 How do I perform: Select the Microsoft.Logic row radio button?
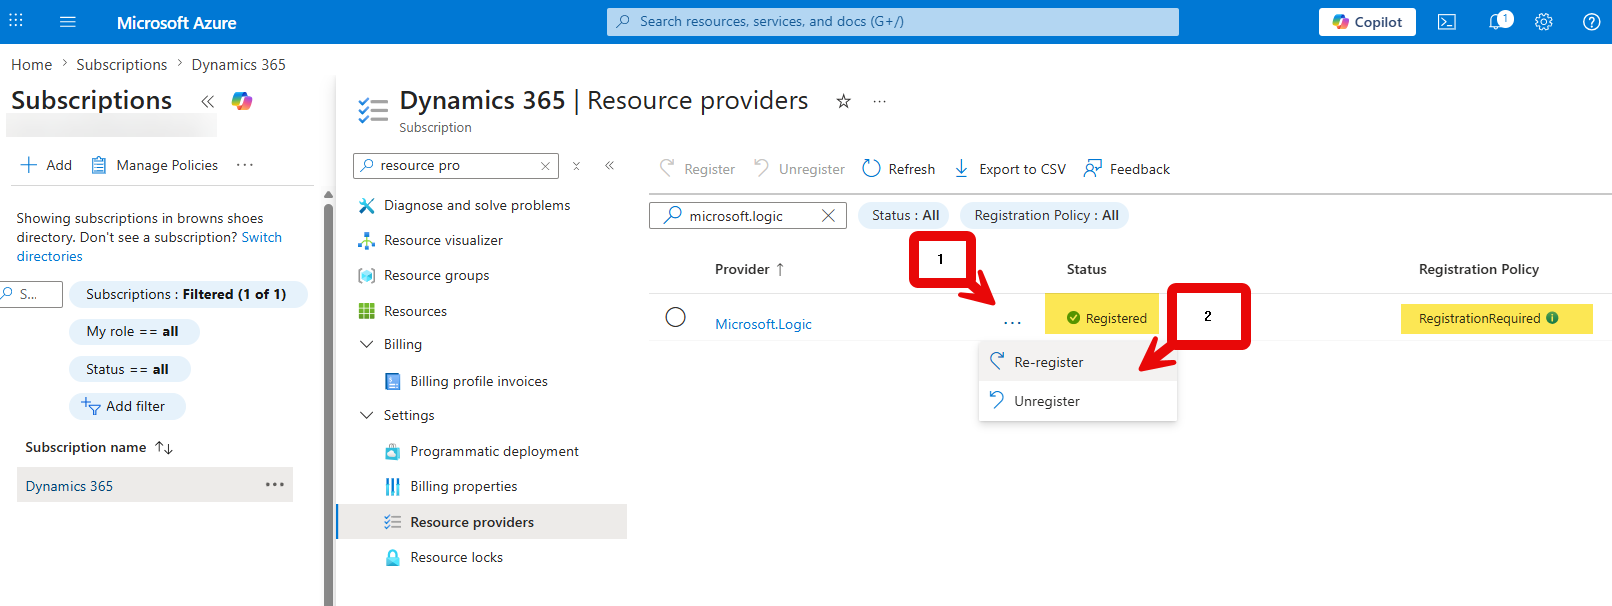tap(676, 317)
